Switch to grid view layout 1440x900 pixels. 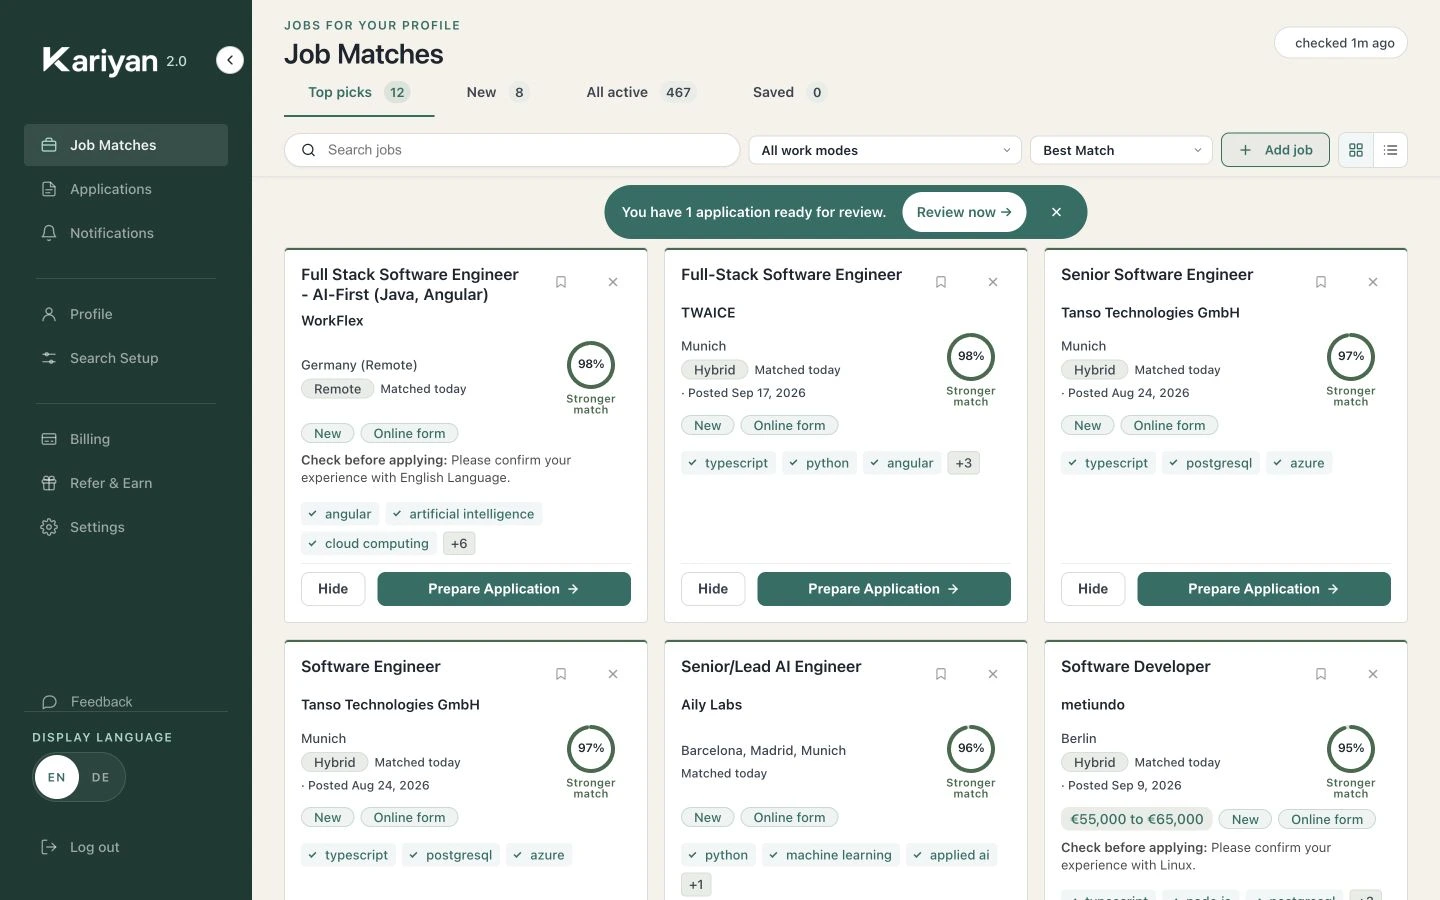pos(1356,150)
